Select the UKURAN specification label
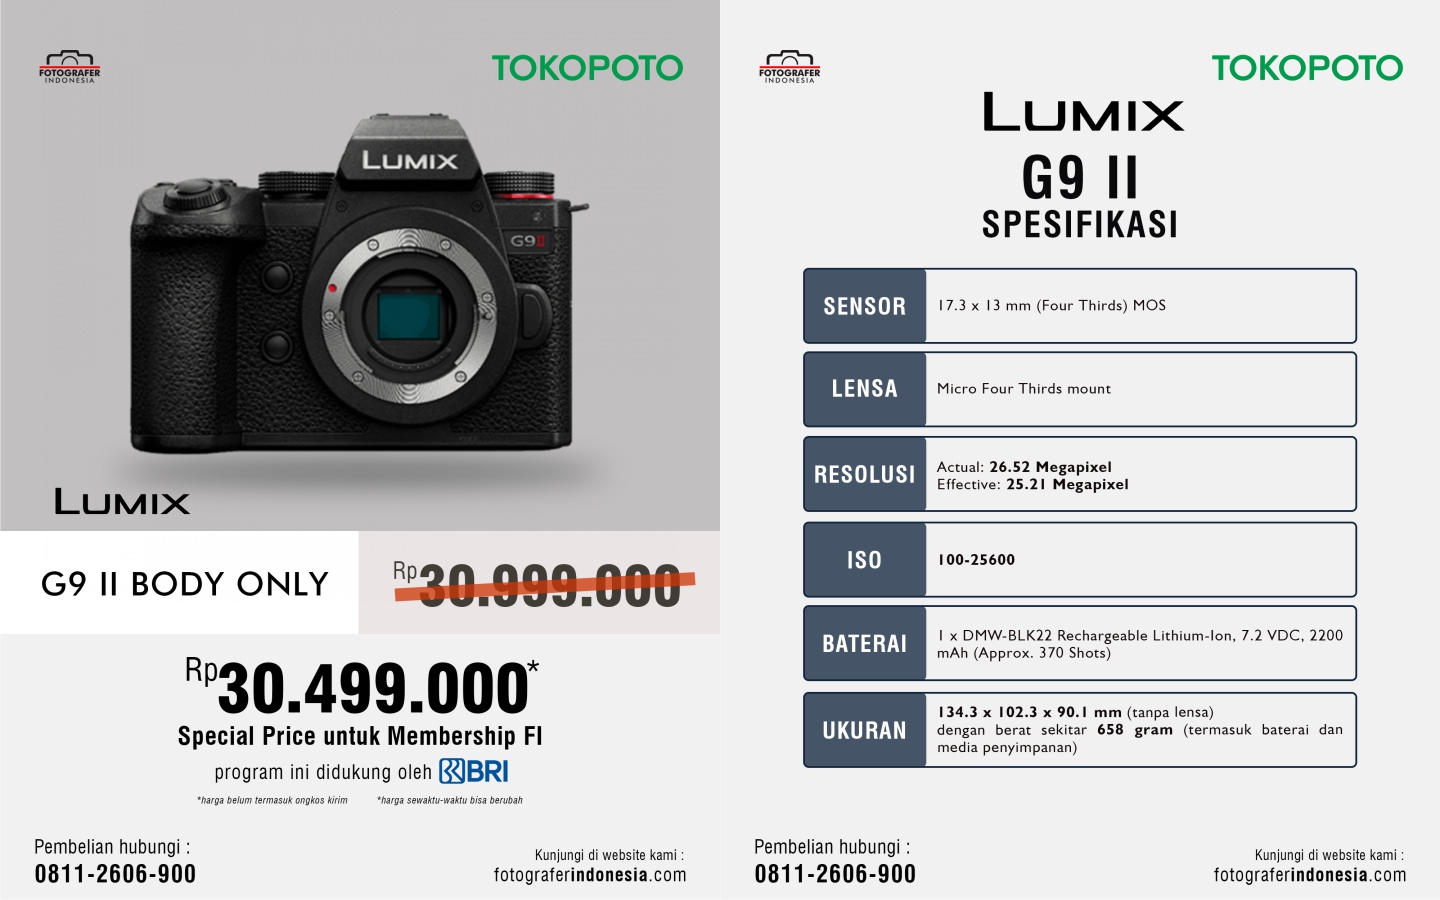1440x900 pixels. point(865,730)
